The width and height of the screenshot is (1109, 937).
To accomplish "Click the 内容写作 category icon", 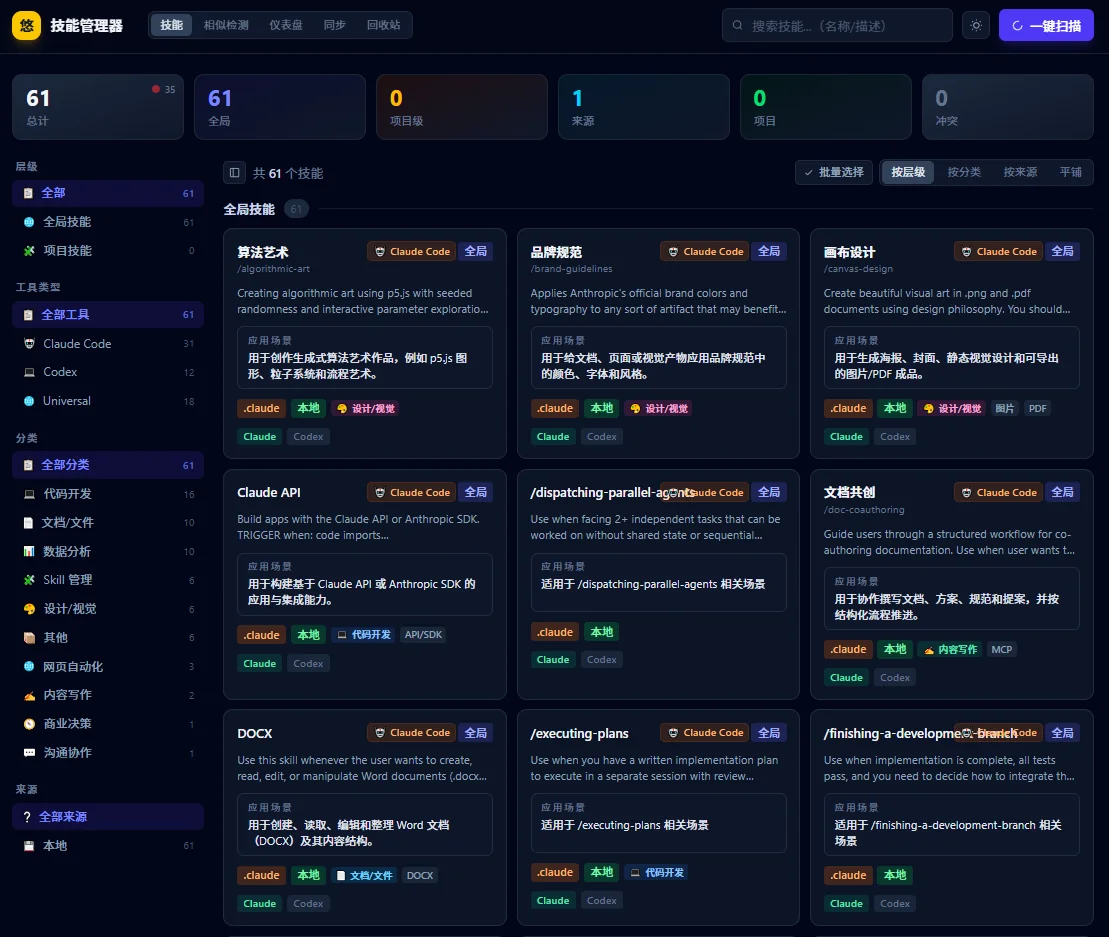I will (x=29, y=695).
